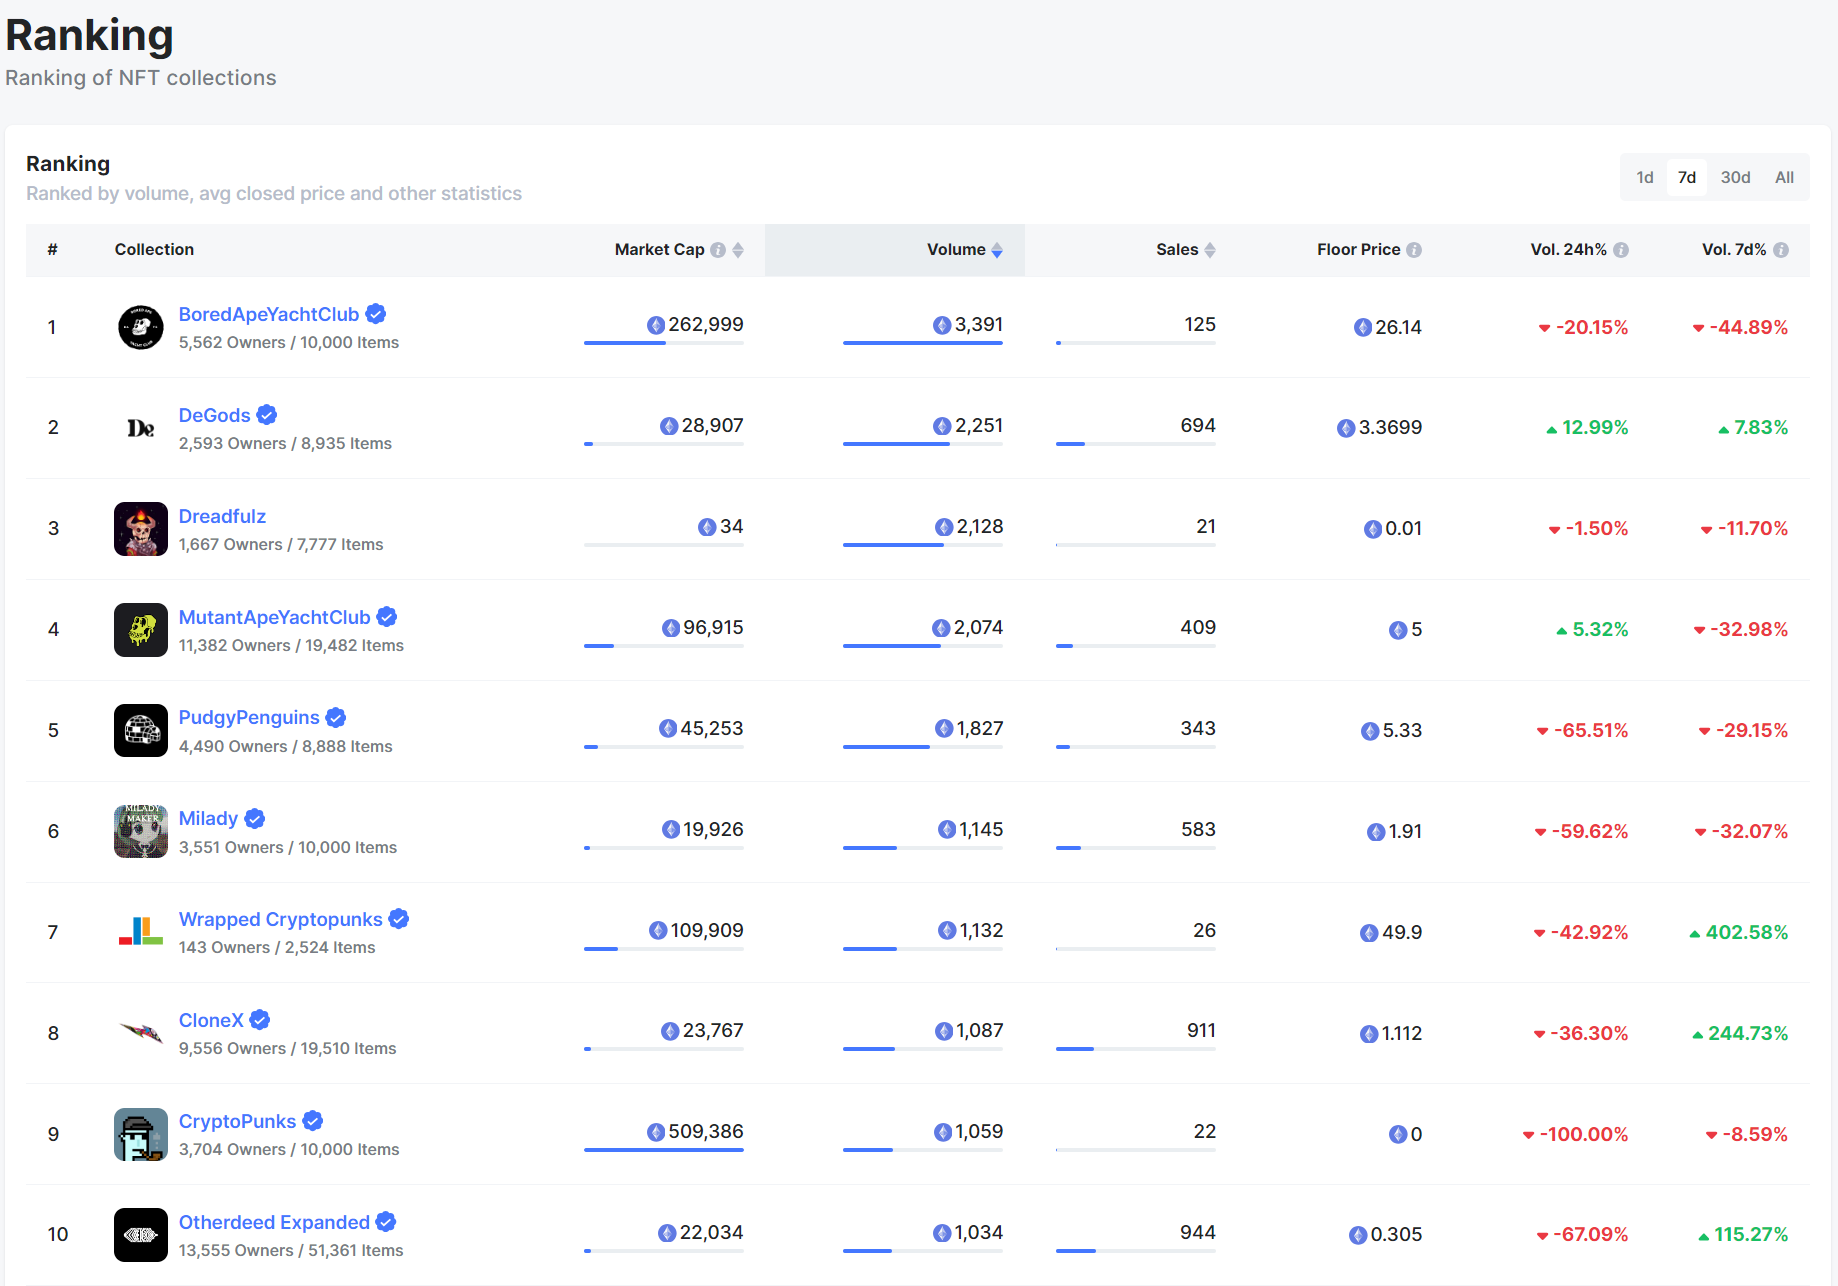The height and width of the screenshot is (1286, 1838).
Task: Select the 30d time range
Action: pos(1735,177)
